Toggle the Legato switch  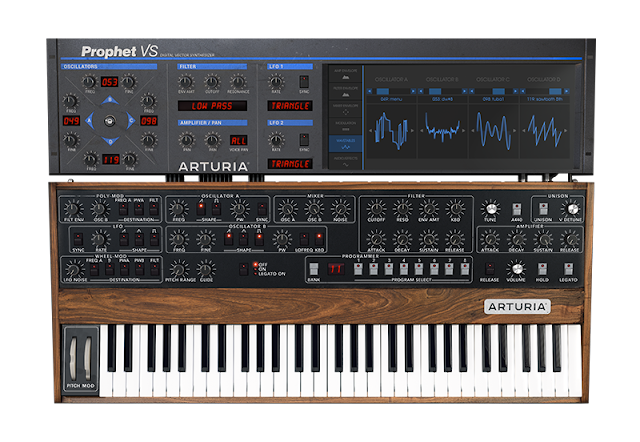pyautogui.click(x=568, y=269)
